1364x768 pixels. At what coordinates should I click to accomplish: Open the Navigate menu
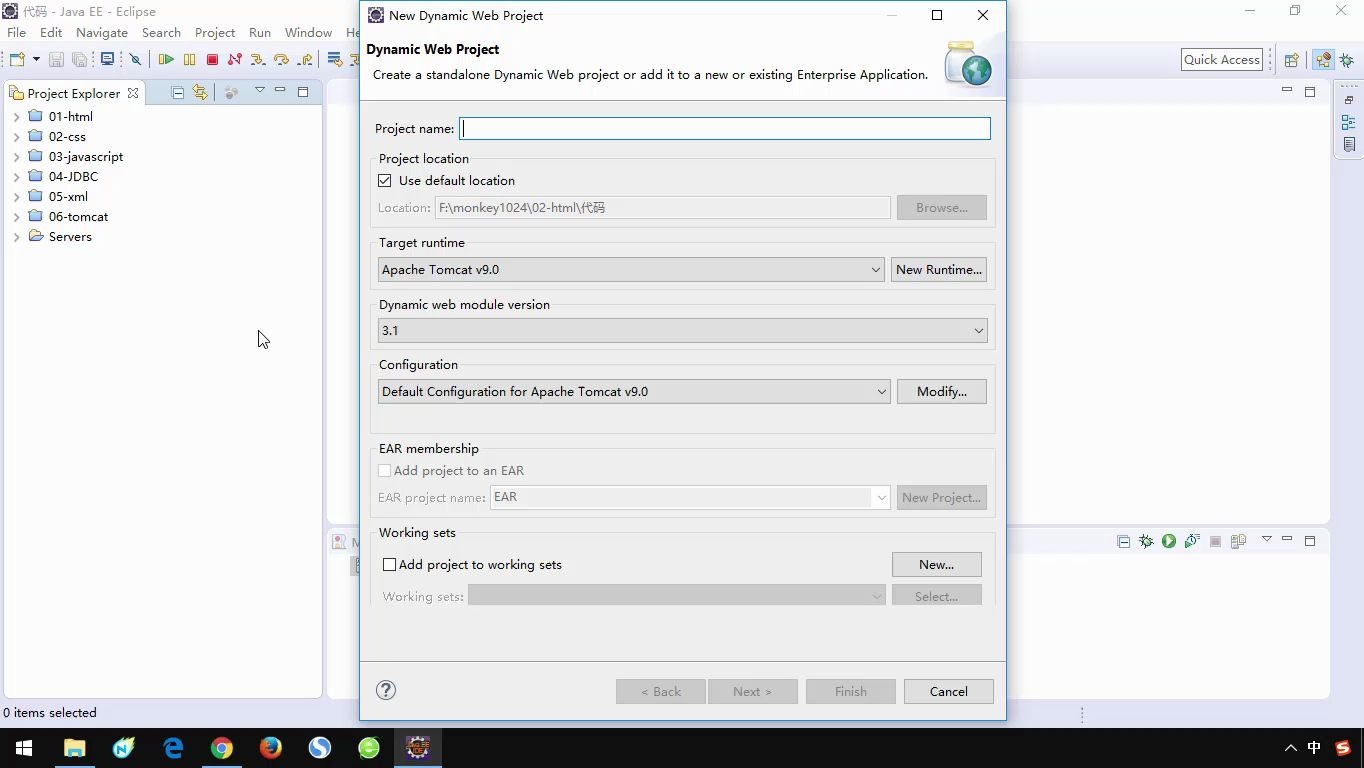[102, 32]
